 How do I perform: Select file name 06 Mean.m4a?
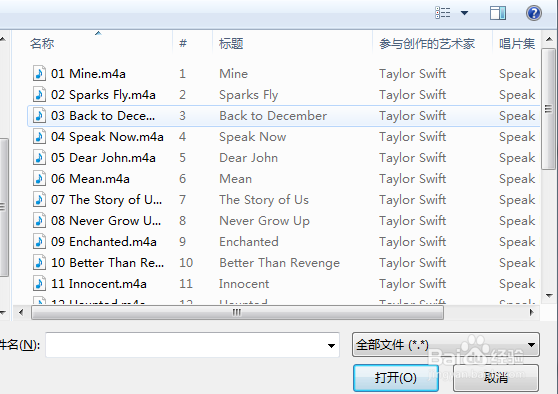tap(90, 179)
